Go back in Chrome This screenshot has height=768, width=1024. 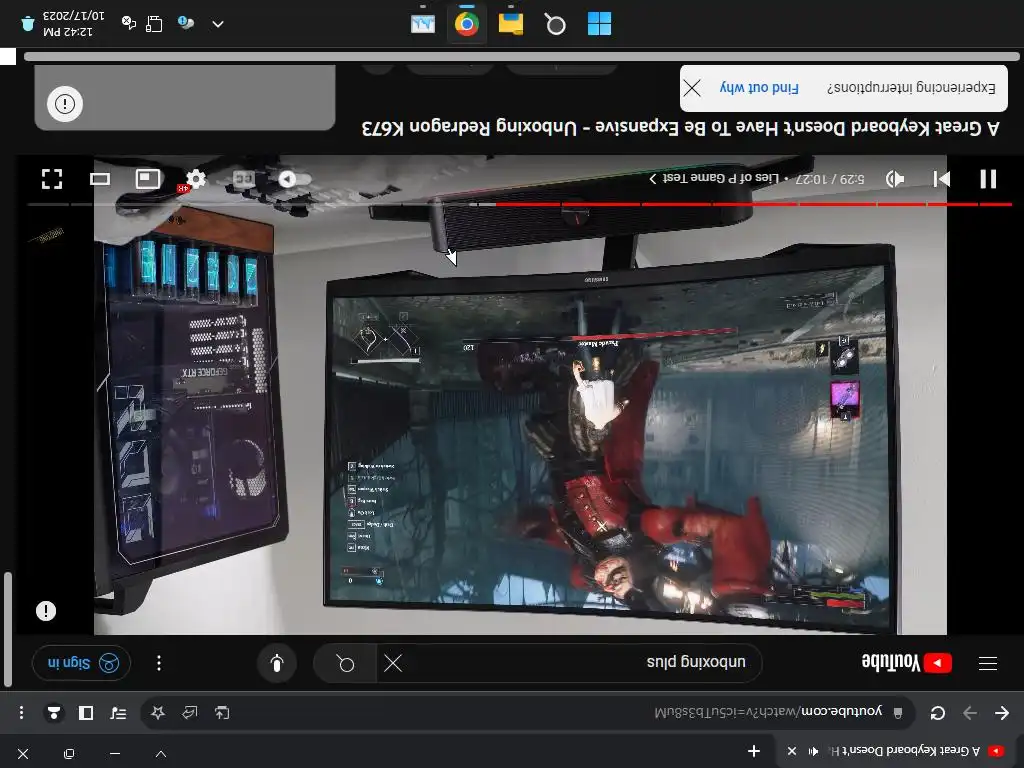[x=1002, y=712]
